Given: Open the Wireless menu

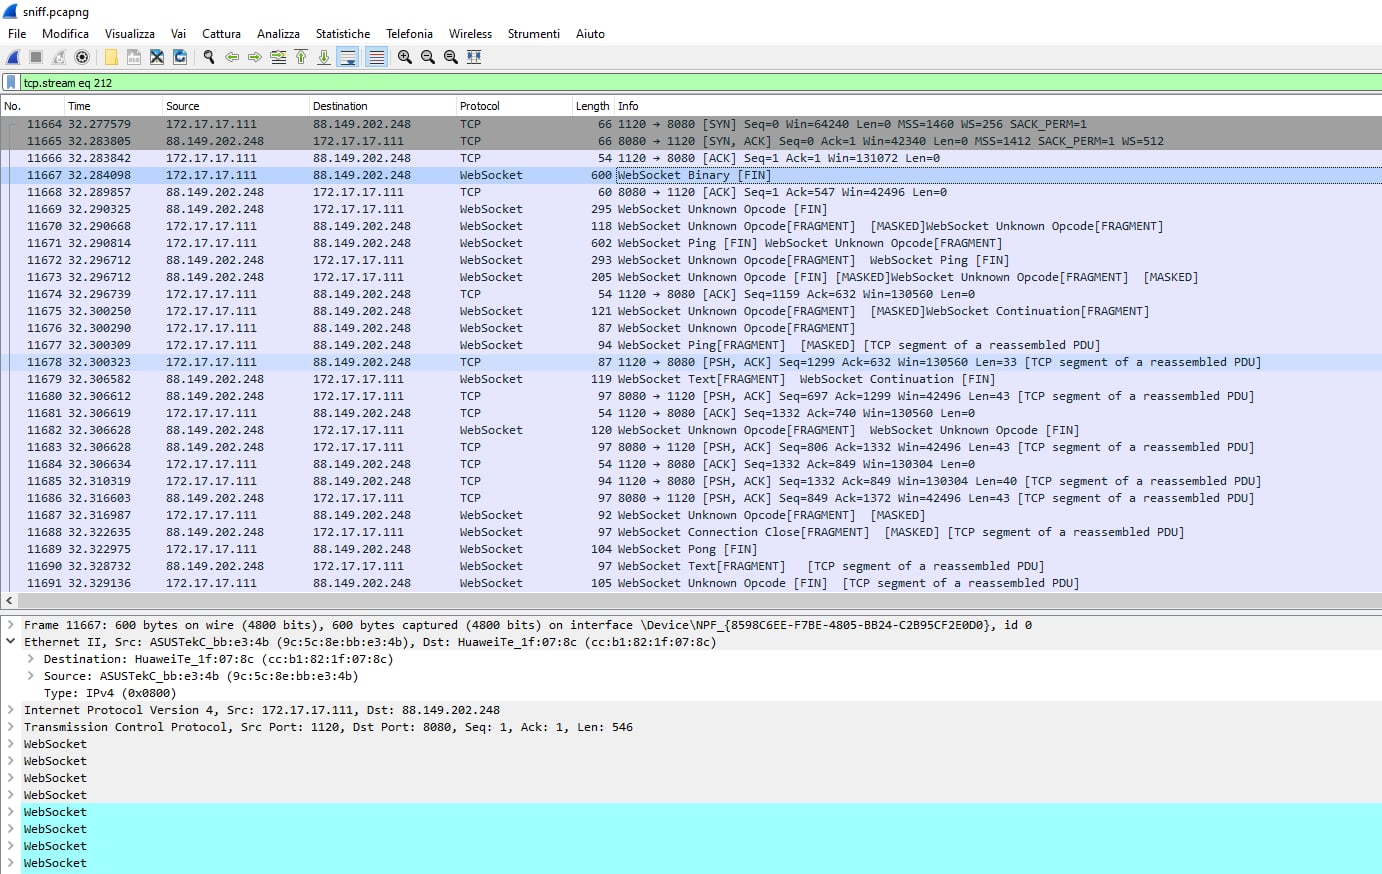Looking at the screenshot, I should 470,34.
